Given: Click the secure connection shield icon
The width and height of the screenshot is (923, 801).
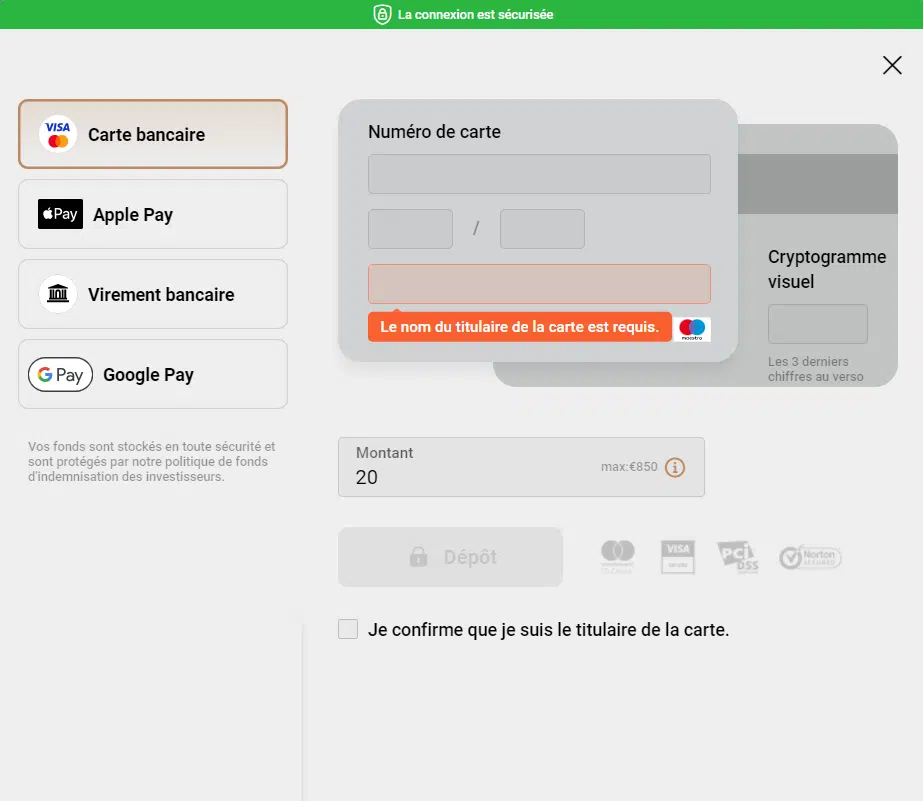Looking at the screenshot, I should (382, 14).
